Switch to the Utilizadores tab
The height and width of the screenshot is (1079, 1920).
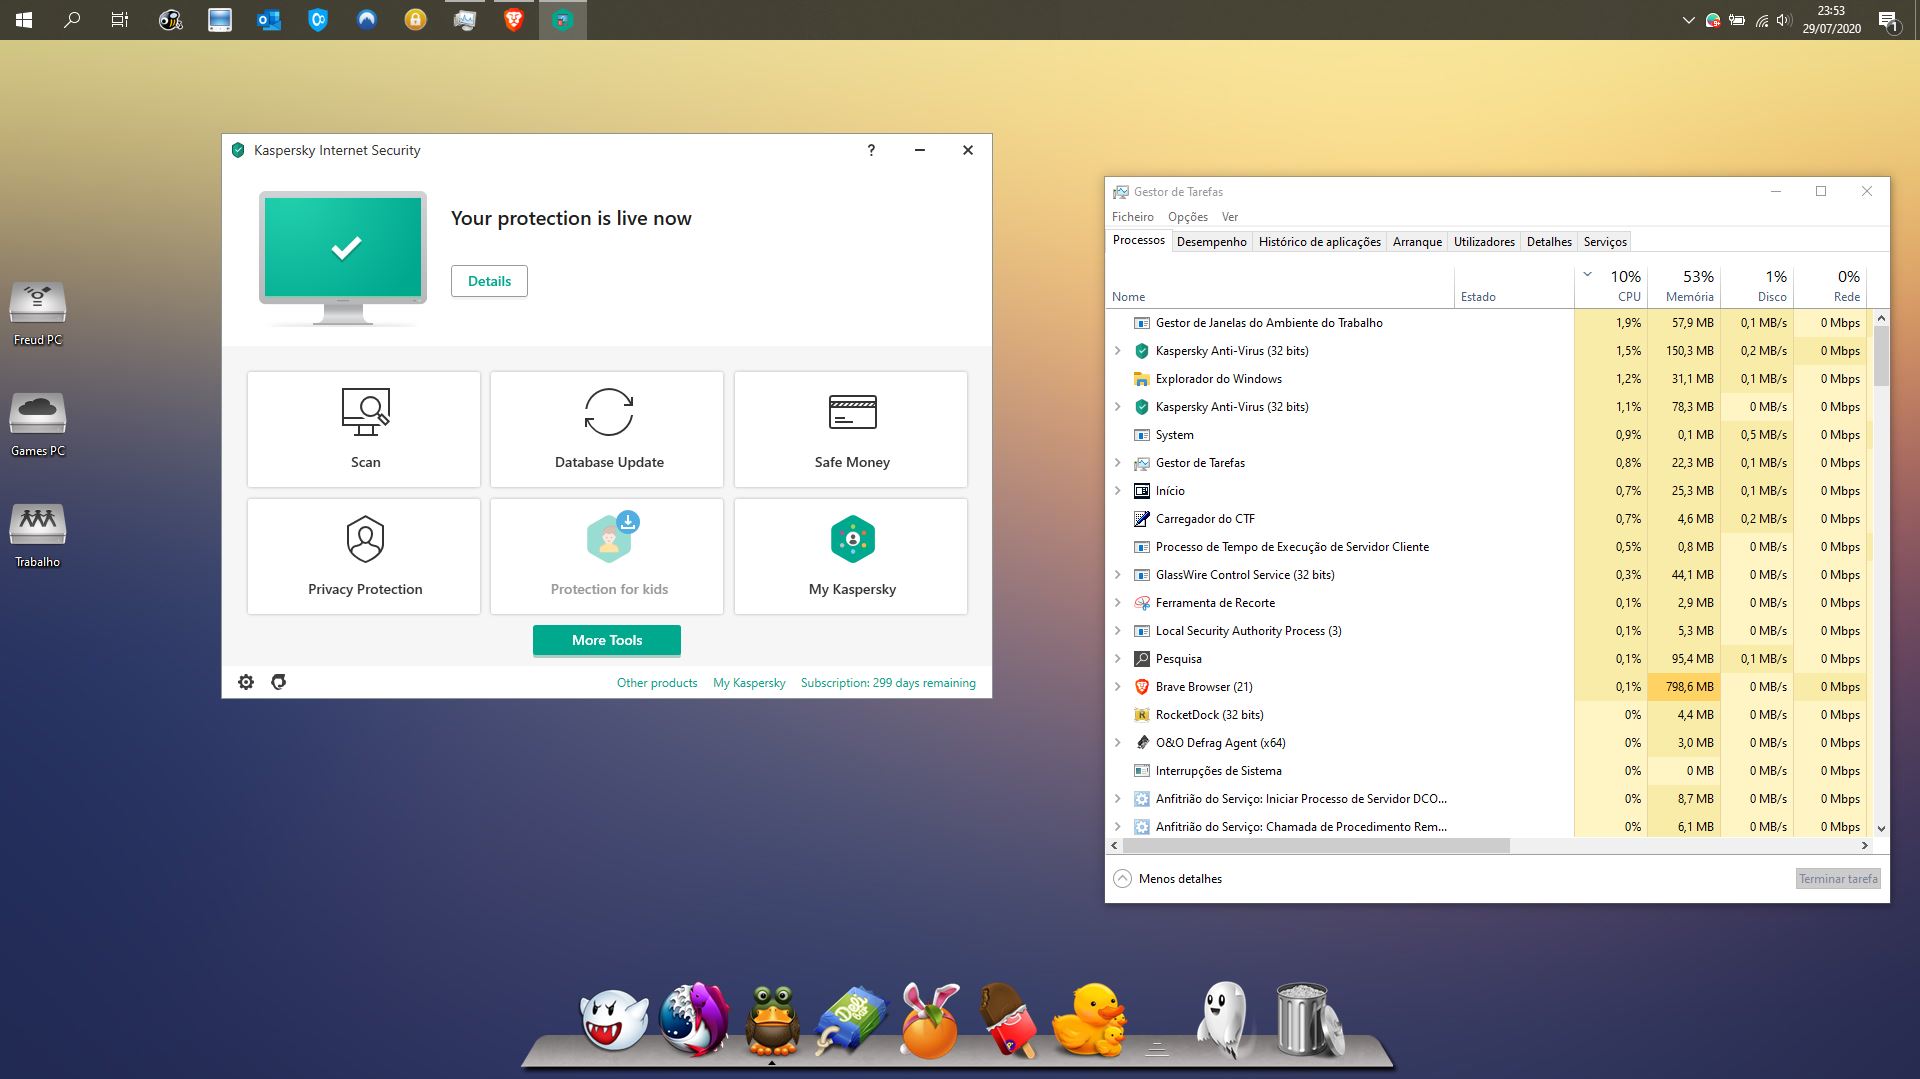click(x=1484, y=242)
